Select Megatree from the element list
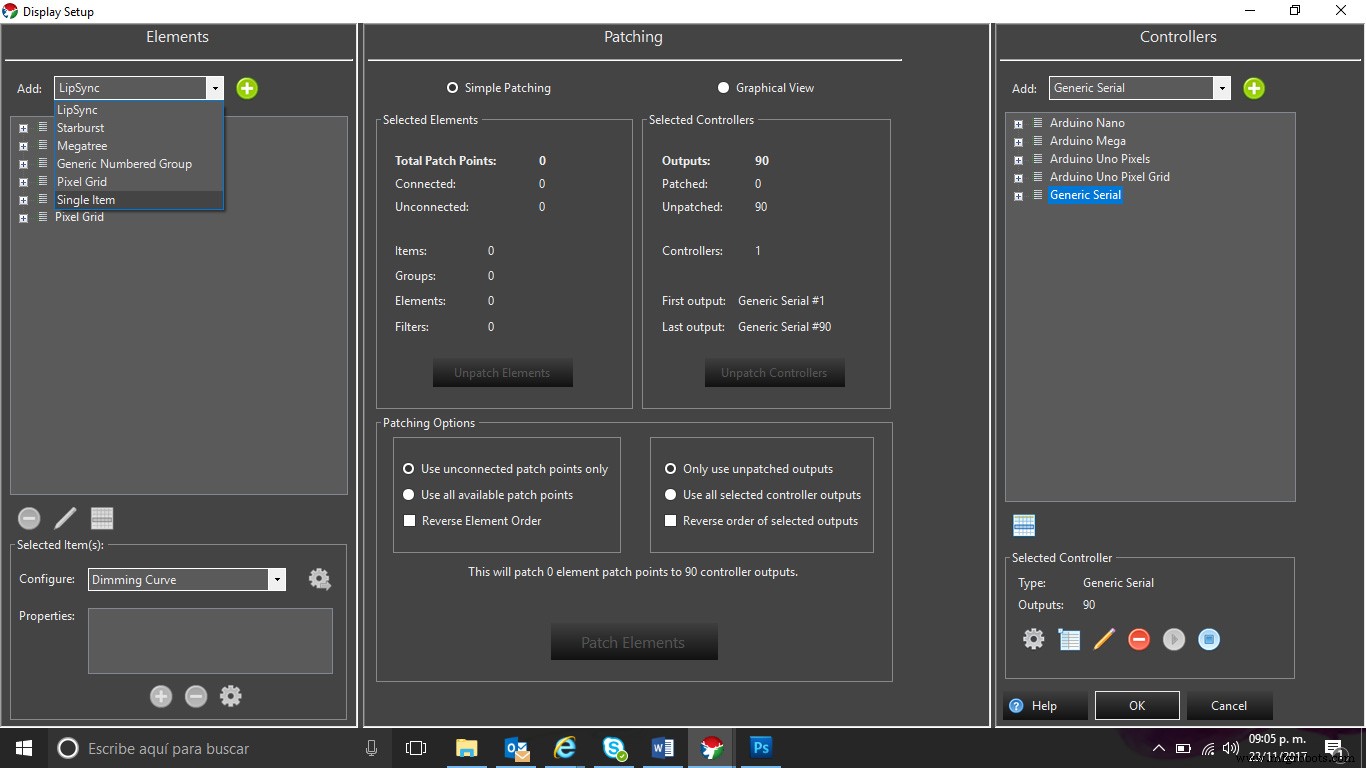 coord(82,145)
